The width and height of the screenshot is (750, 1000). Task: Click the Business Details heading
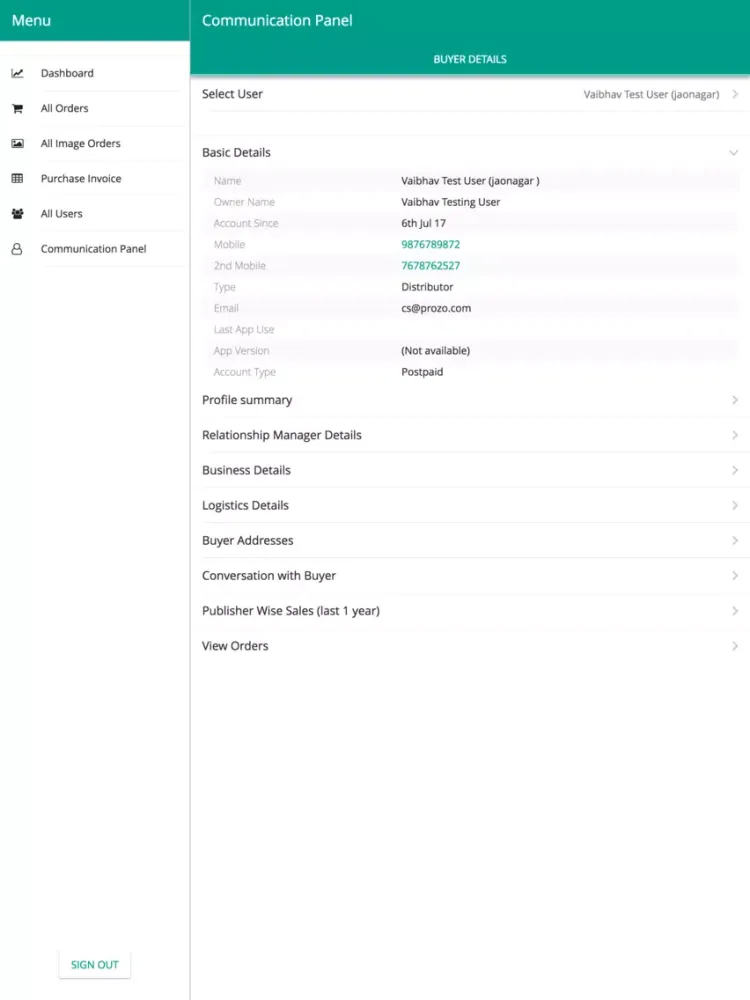click(x=246, y=470)
